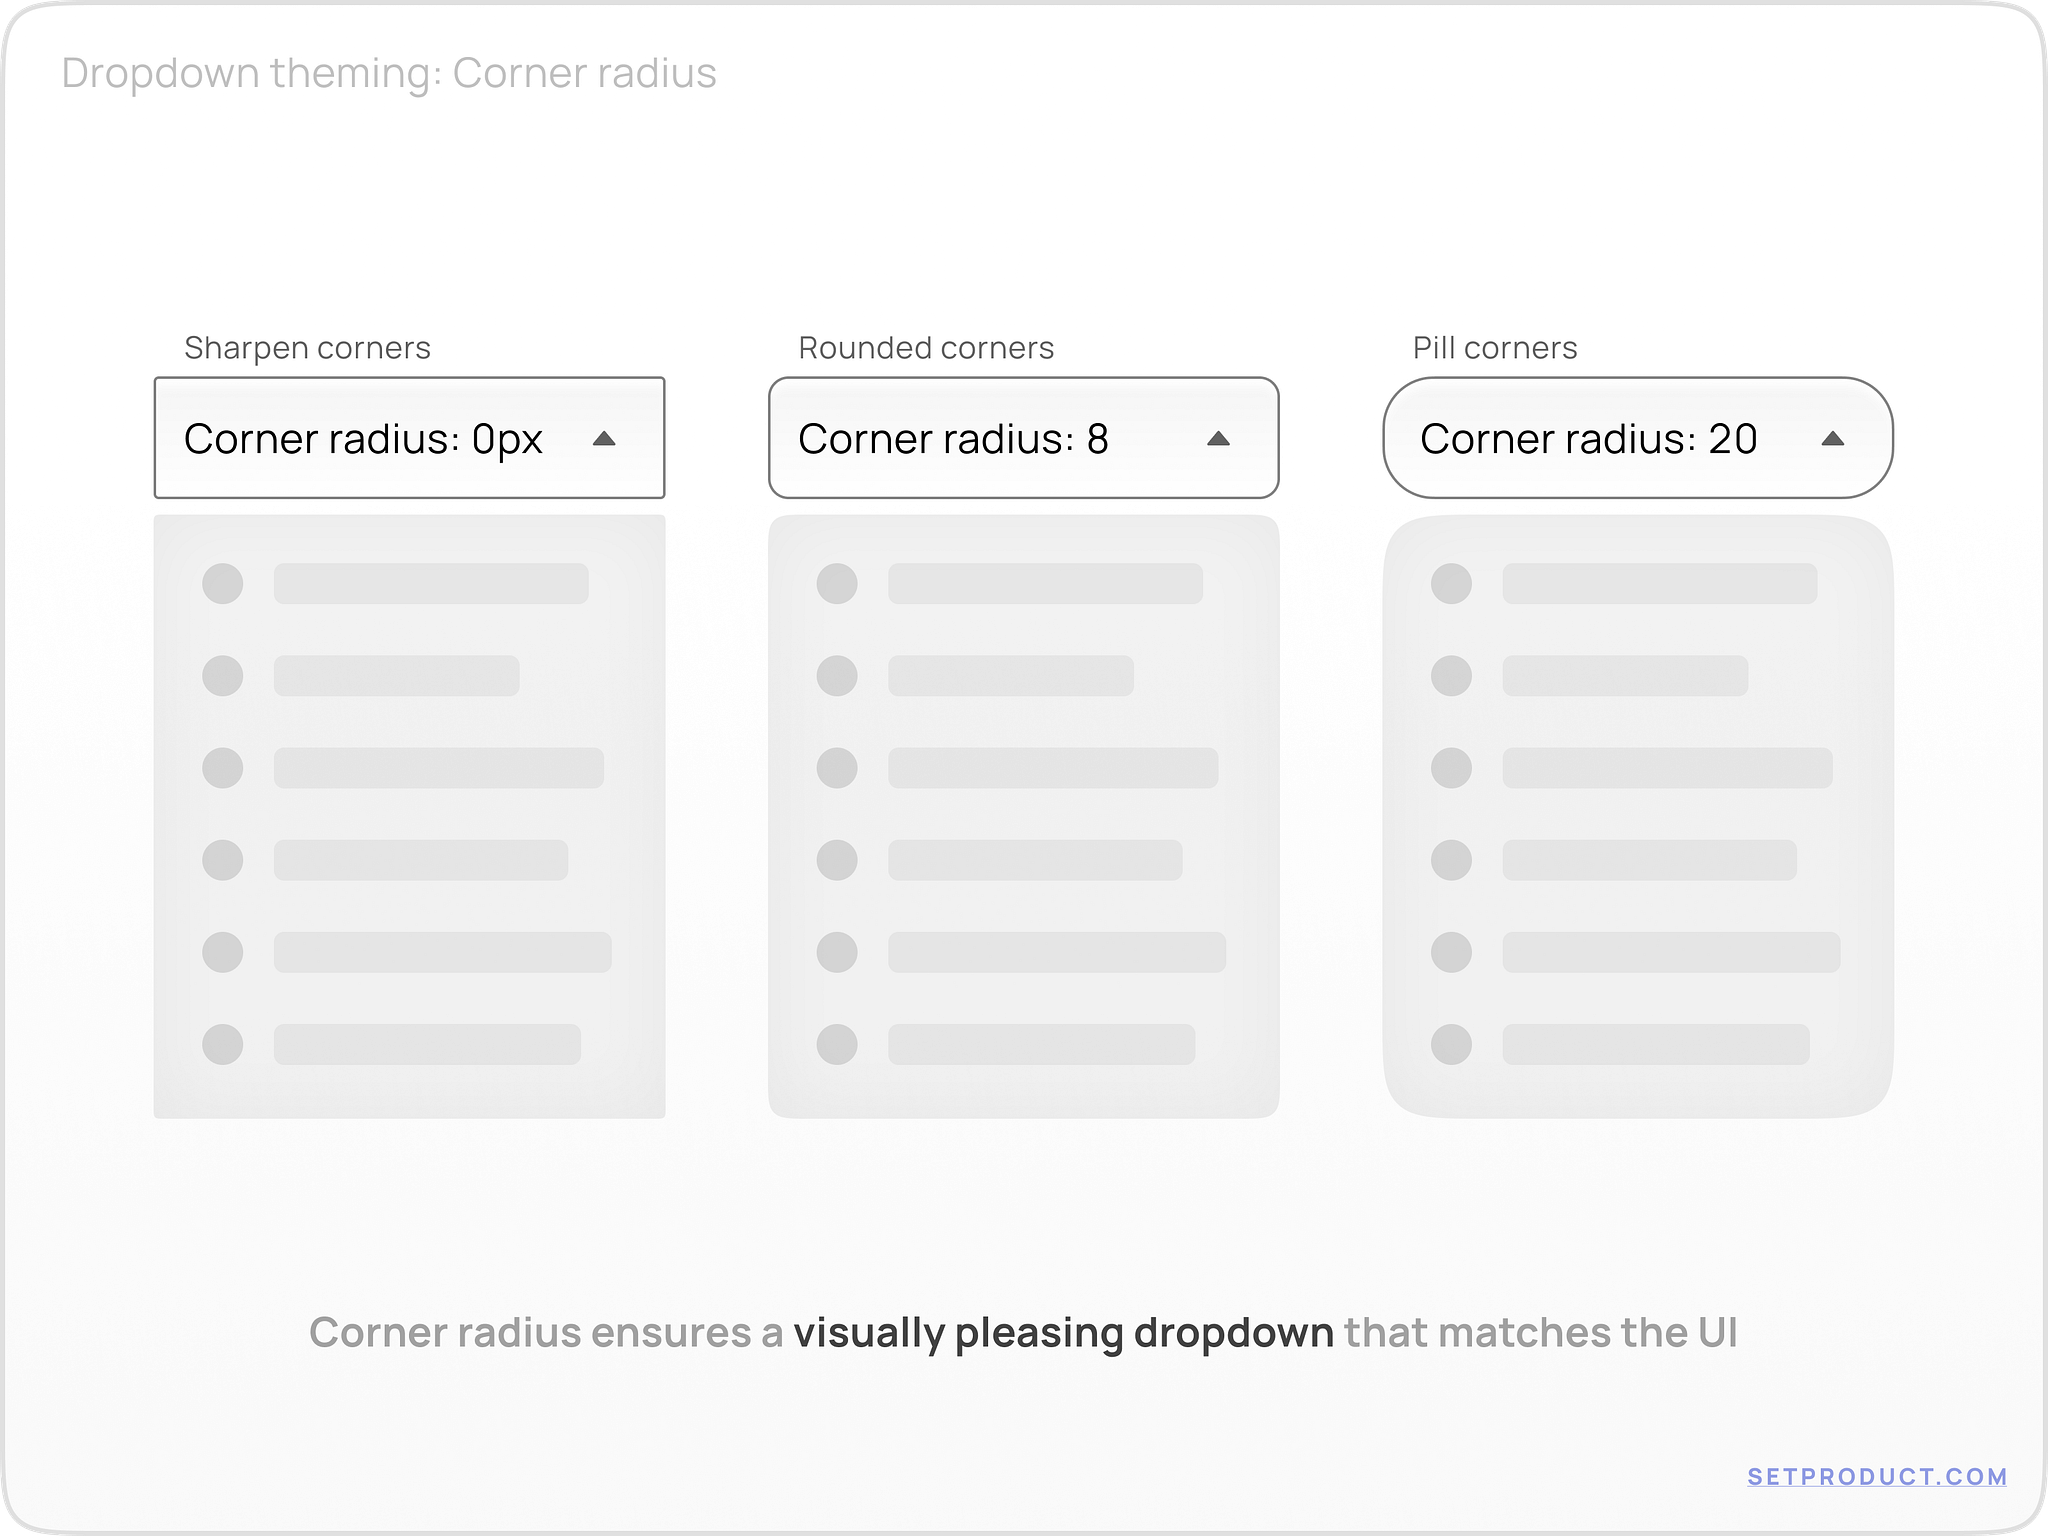Select the first bullet under Sharpen corners
2048x1536 pixels.
[x=222, y=584]
